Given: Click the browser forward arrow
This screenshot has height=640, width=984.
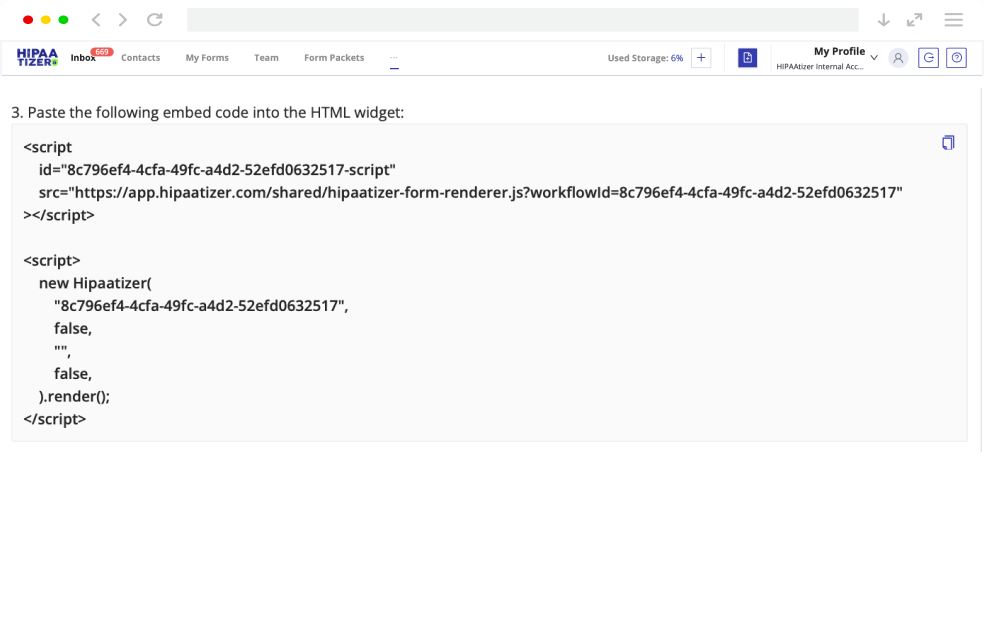Looking at the screenshot, I should click(123, 19).
